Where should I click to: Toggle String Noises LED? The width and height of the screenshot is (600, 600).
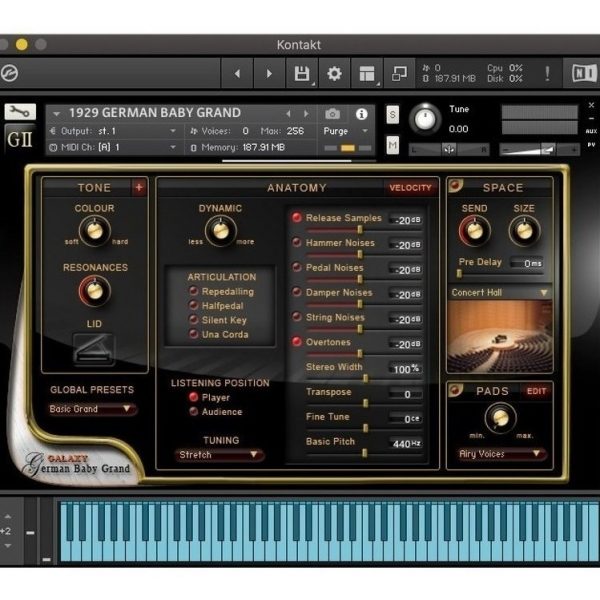tap(297, 317)
